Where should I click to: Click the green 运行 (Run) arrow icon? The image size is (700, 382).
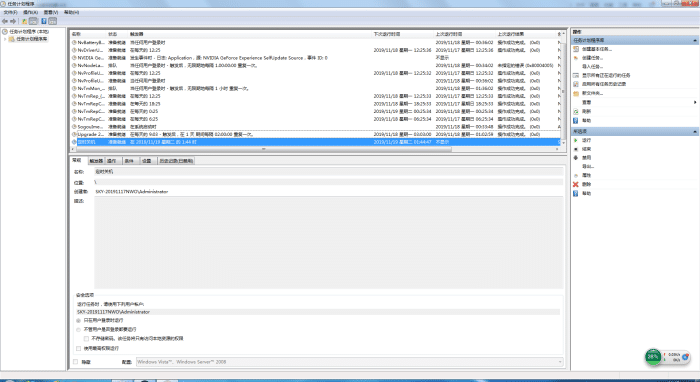tap(576, 140)
